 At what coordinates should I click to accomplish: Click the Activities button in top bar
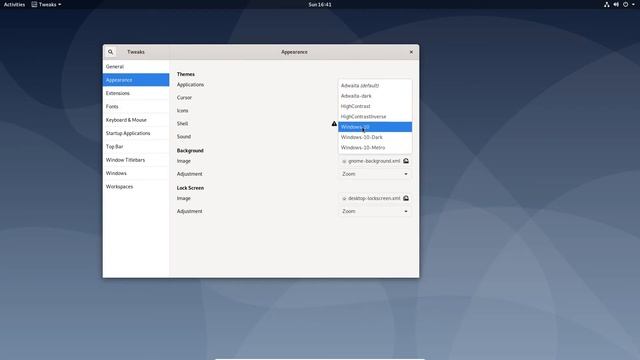pyautogui.click(x=14, y=4)
